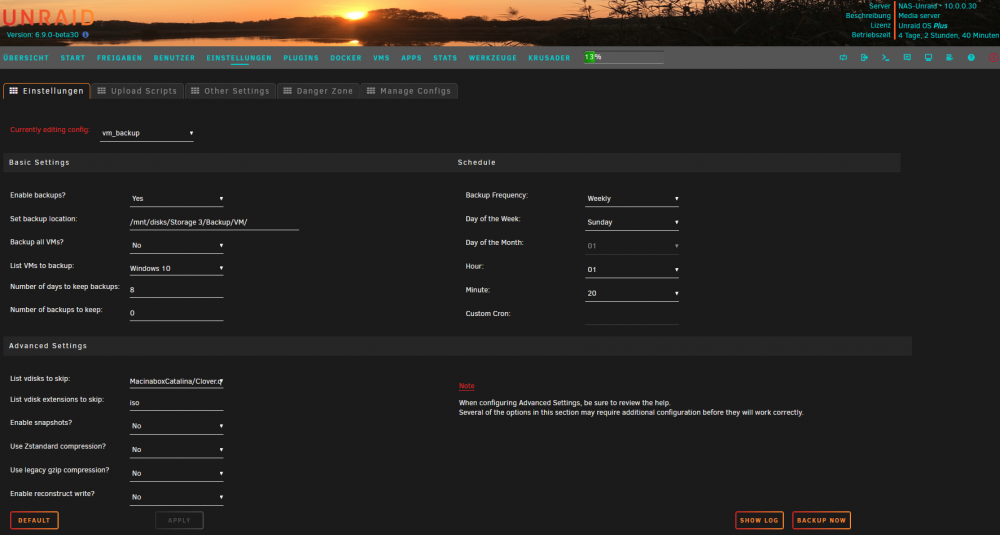The image size is (1000, 535).
Task: Switch to the Manage Configs tab
Action: click(x=409, y=91)
